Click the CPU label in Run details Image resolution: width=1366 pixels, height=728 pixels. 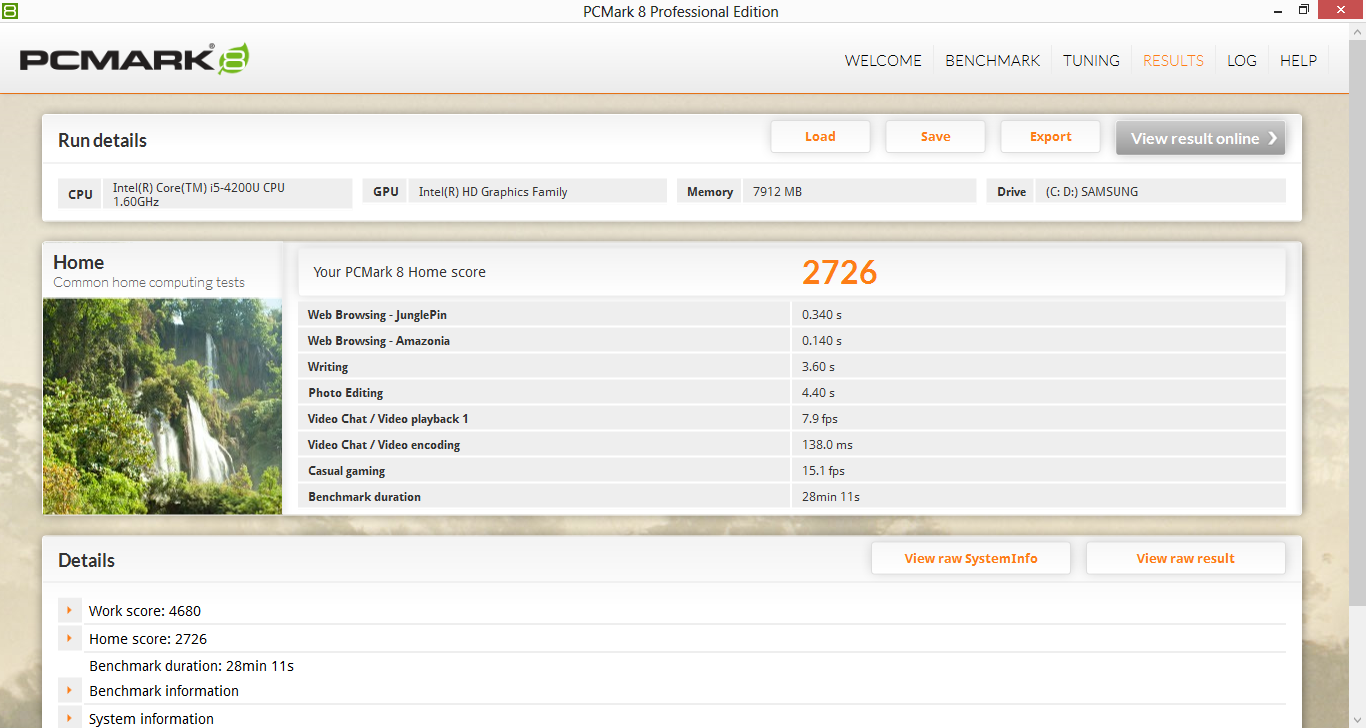(x=80, y=194)
